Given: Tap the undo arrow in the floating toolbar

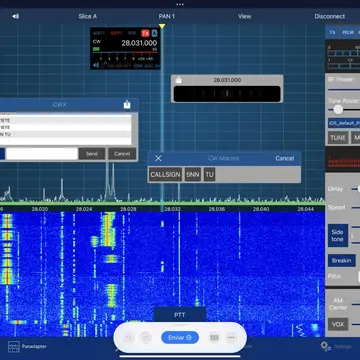Looking at the screenshot, I should pyautogui.click(x=128, y=338).
